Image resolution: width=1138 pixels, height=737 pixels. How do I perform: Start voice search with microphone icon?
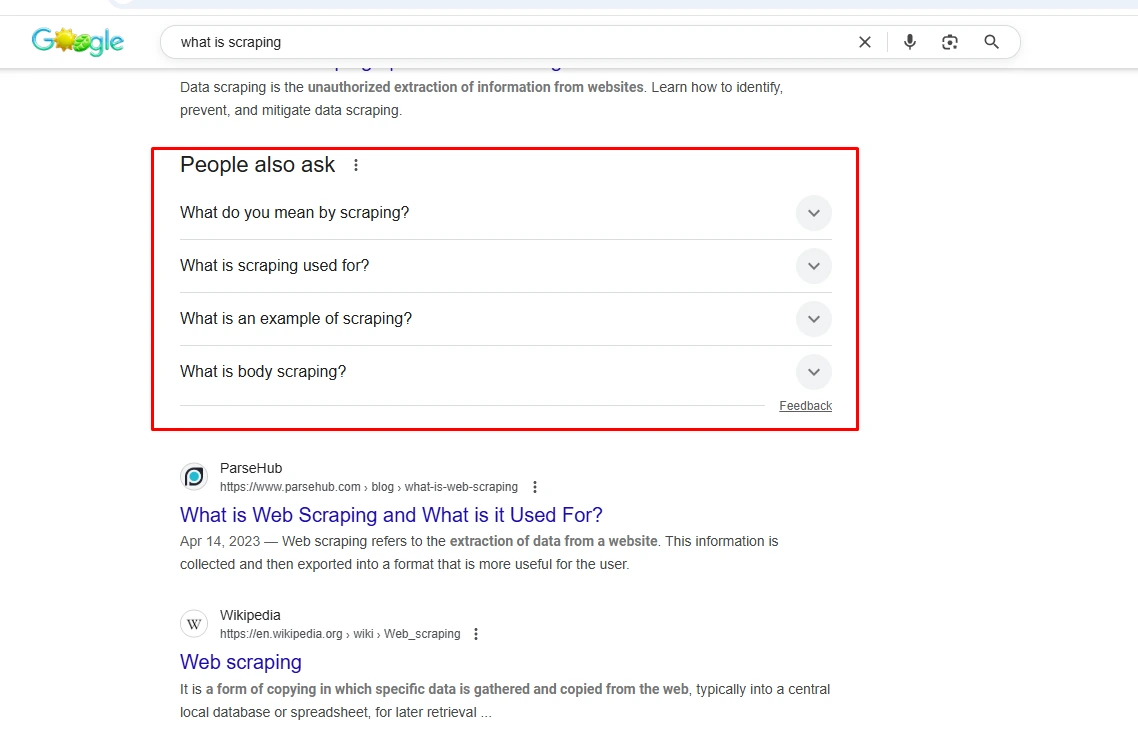point(909,42)
